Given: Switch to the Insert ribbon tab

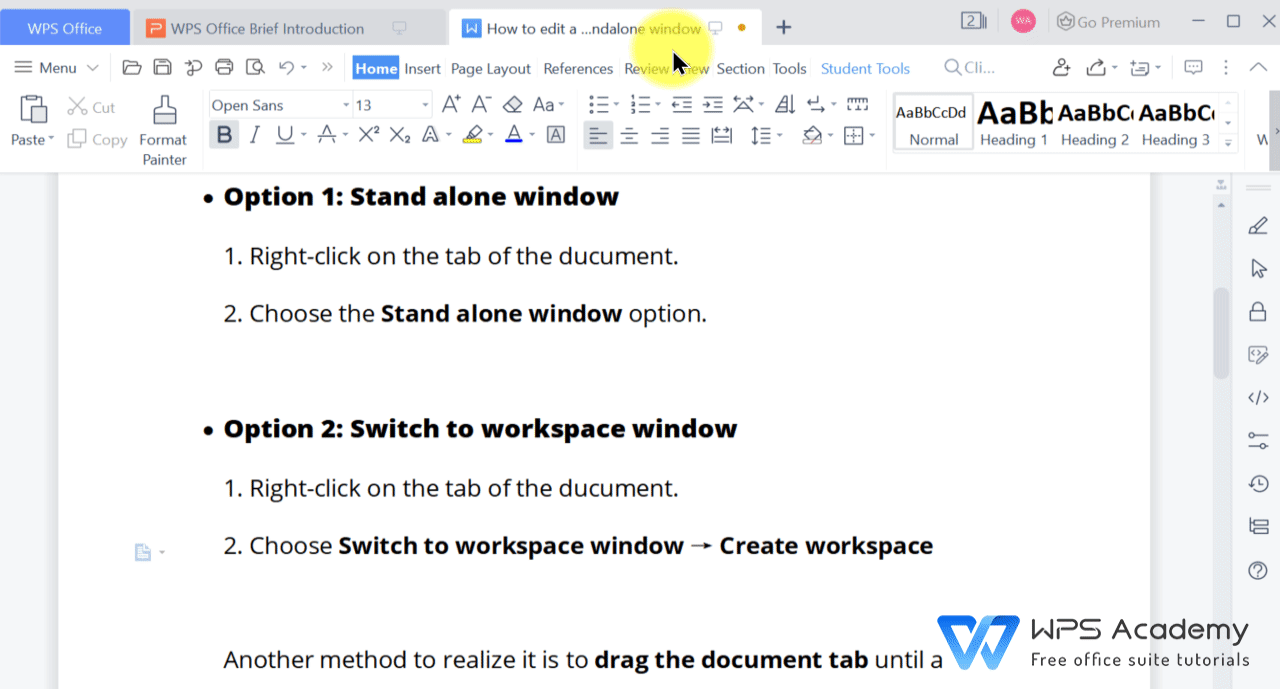Looking at the screenshot, I should coord(422,68).
